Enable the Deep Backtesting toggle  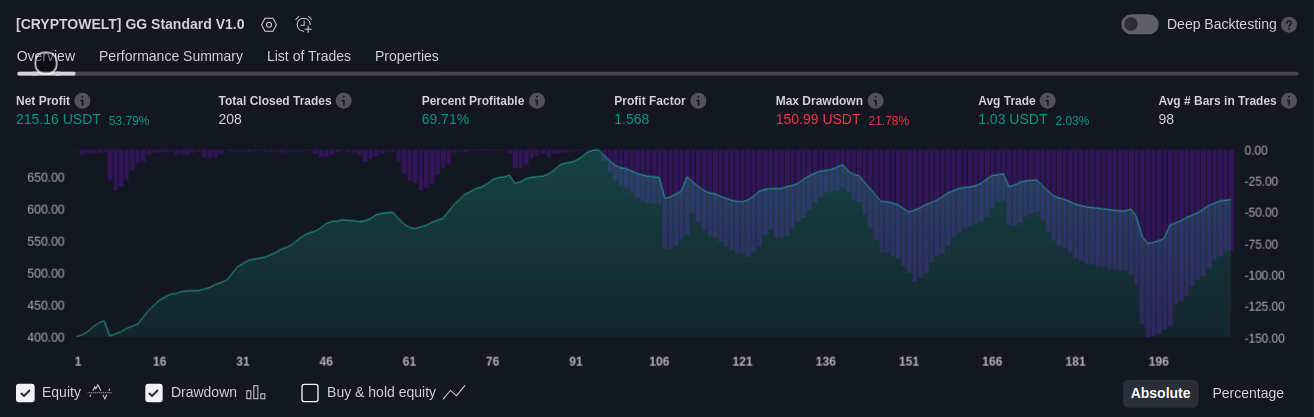click(1140, 24)
